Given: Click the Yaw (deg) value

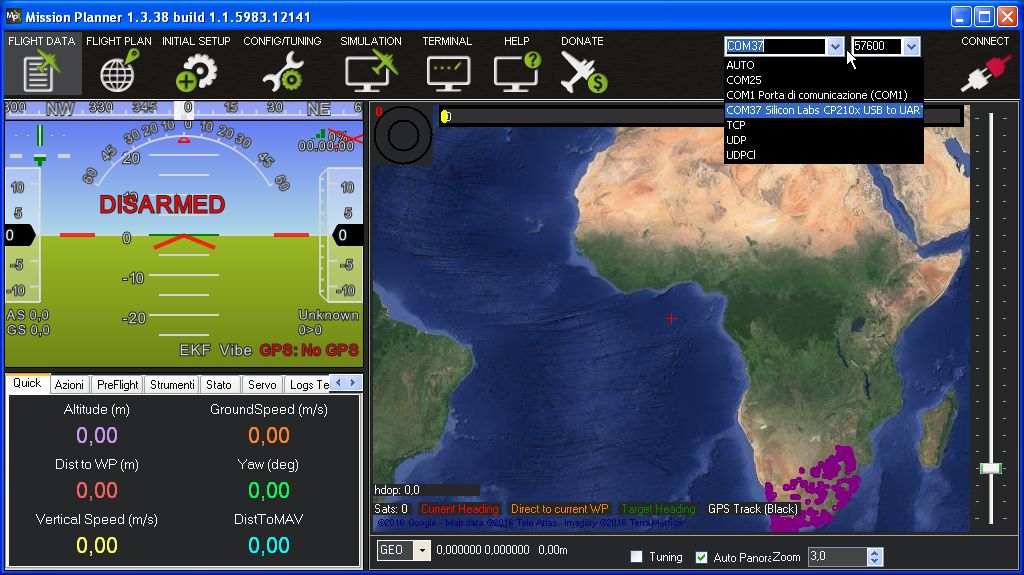Looking at the screenshot, I should [268, 490].
